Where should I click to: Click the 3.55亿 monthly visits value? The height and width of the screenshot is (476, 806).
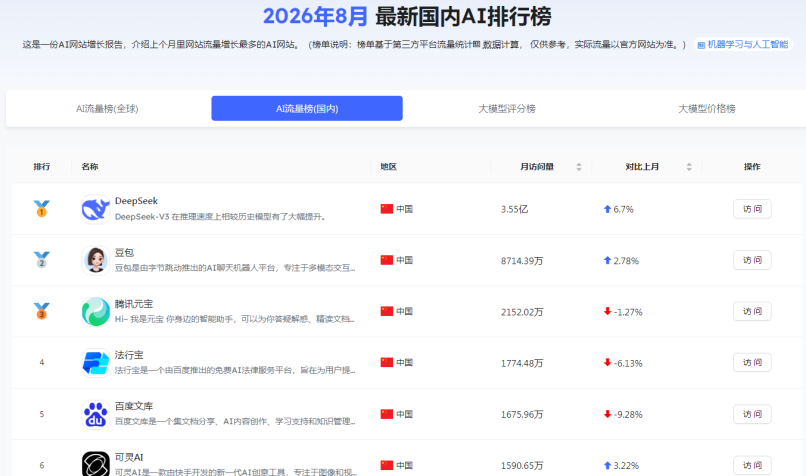point(515,209)
